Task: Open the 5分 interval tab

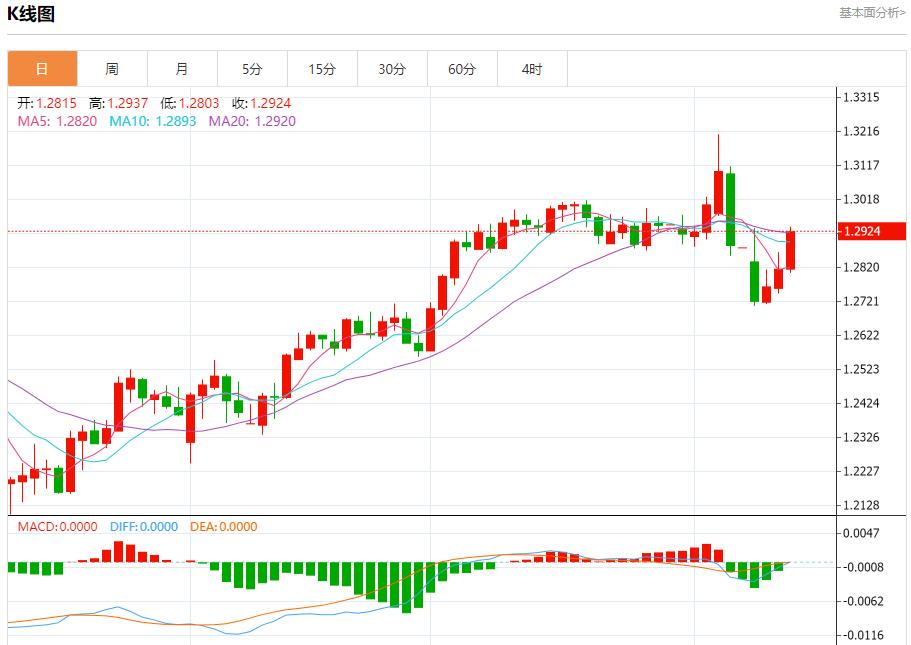Action: (252, 69)
